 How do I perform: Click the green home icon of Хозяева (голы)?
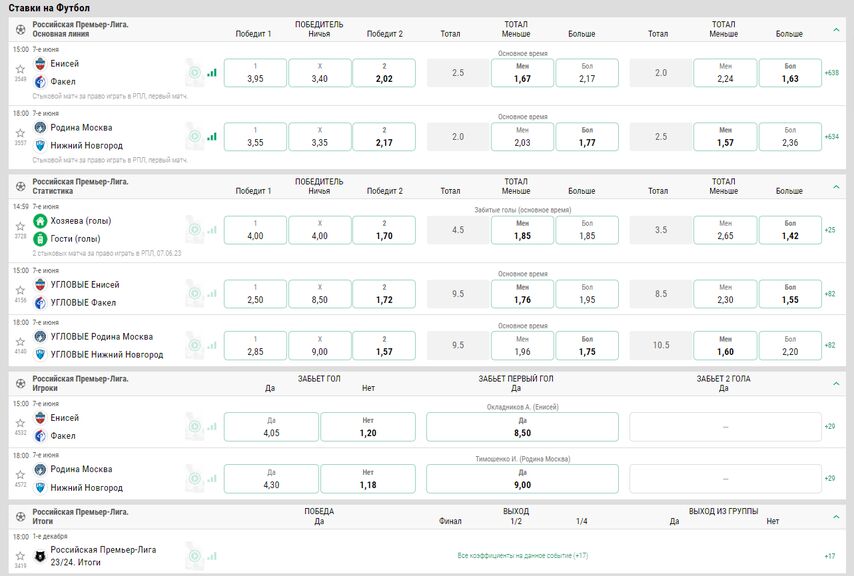[40, 221]
